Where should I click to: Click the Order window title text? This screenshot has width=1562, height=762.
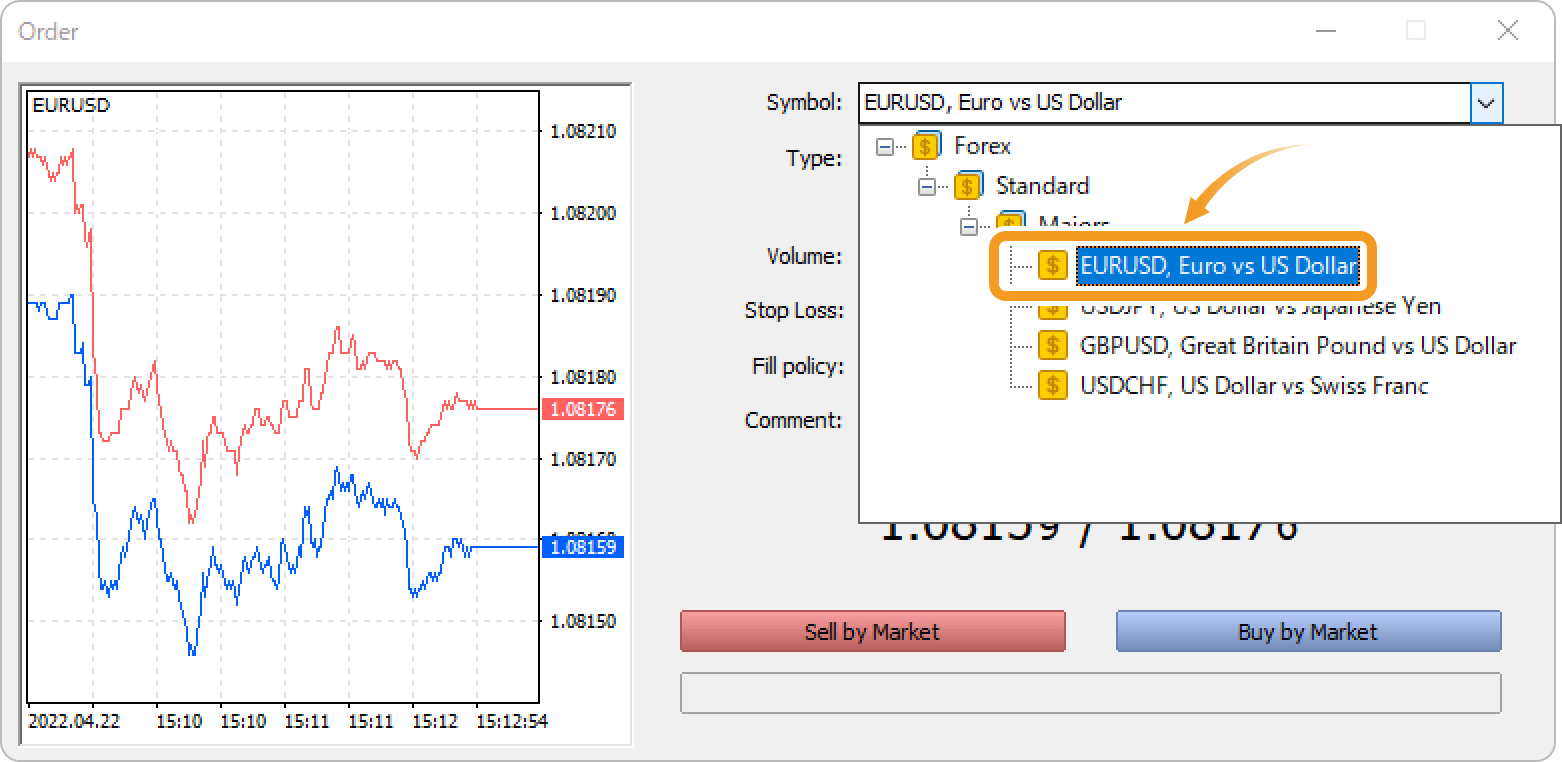point(48,32)
